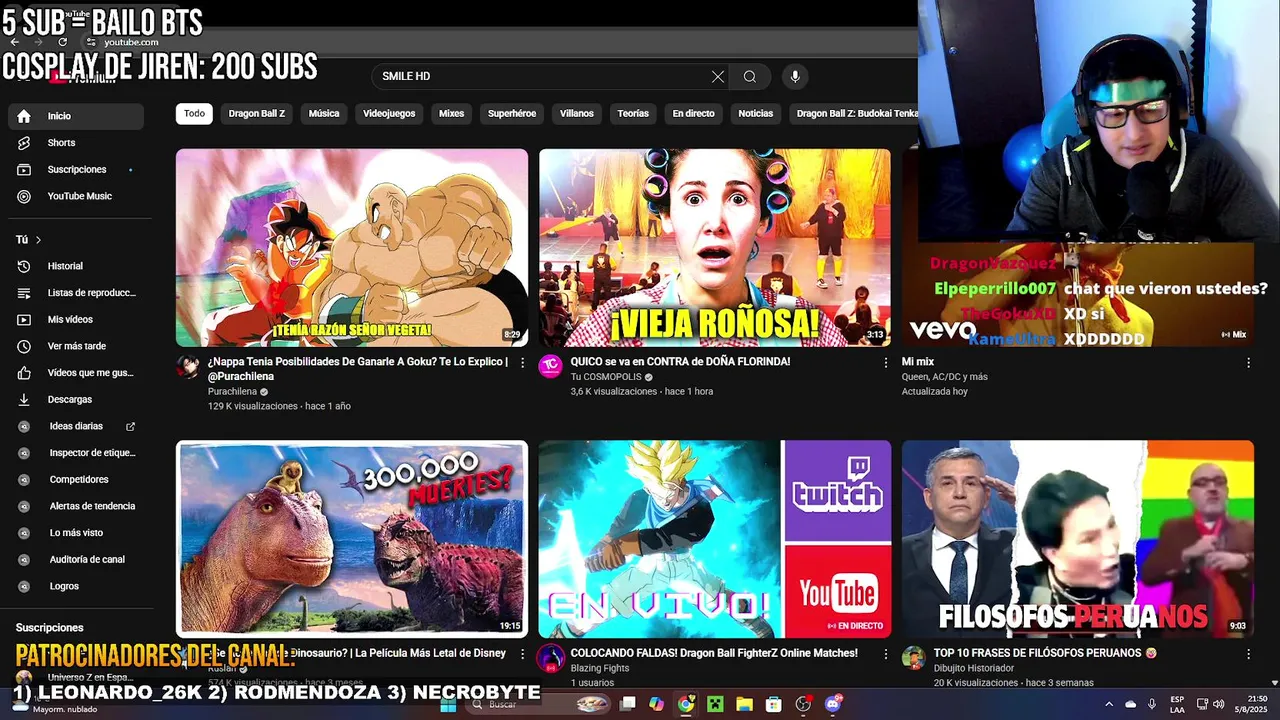Open the Purachilena channel avatar
Viewport: 1280px width, 720px height.
click(x=188, y=366)
